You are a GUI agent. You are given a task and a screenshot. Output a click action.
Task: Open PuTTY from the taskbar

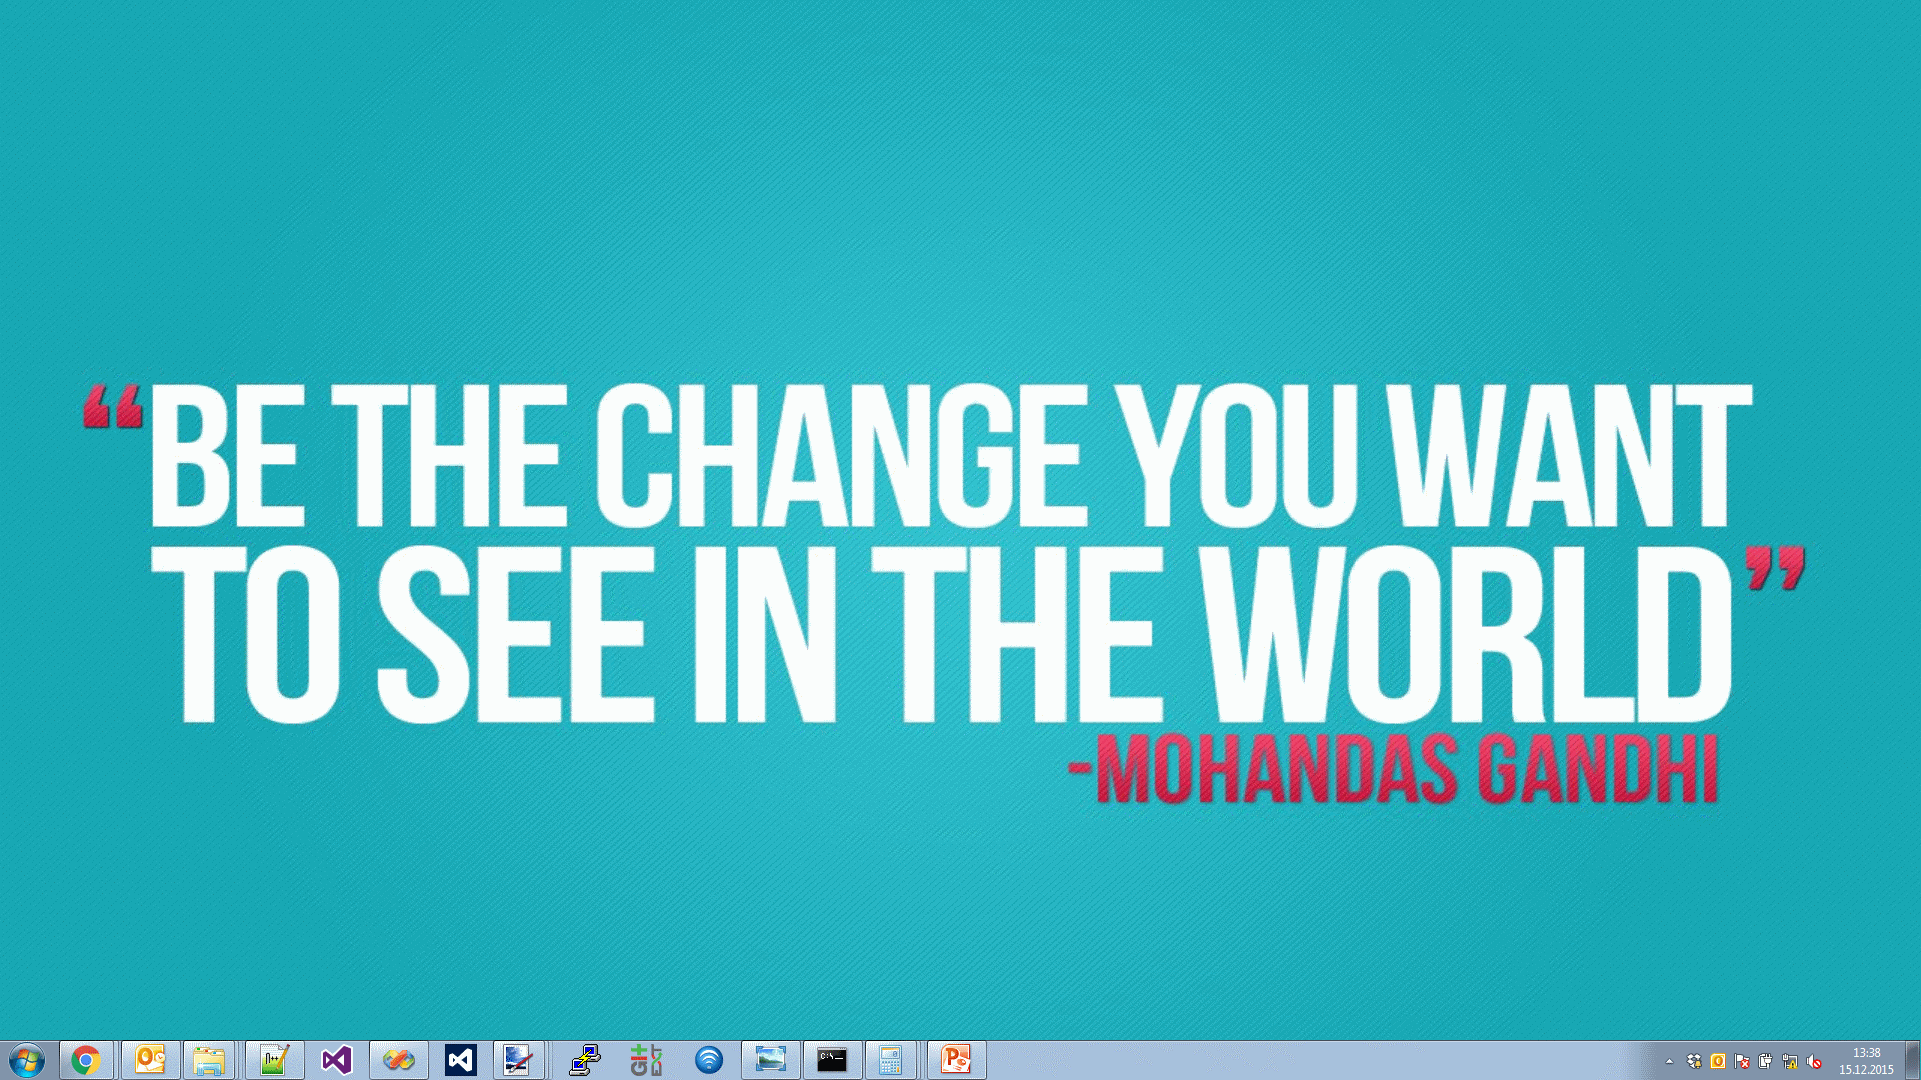pyautogui.click(x=585, y=1060)
